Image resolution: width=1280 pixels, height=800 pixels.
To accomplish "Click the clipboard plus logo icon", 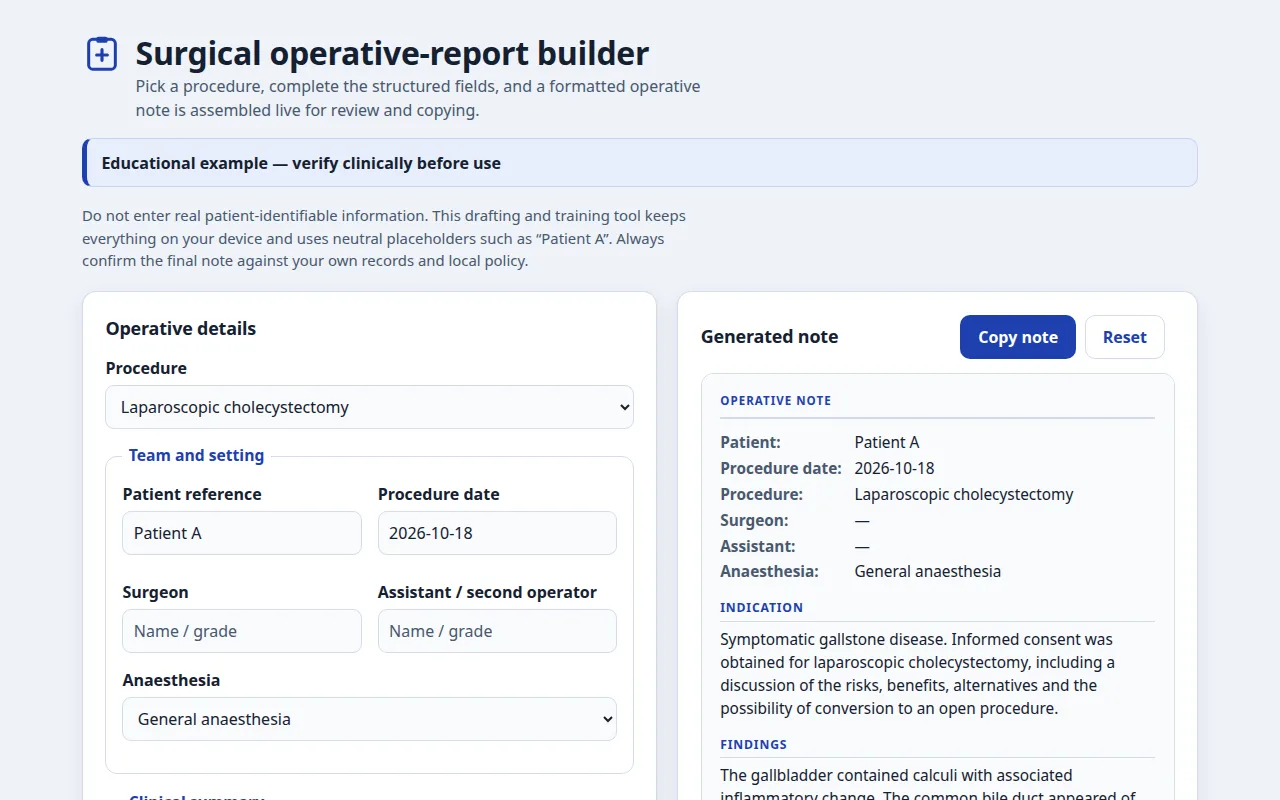I will click(x=102, y=54).
